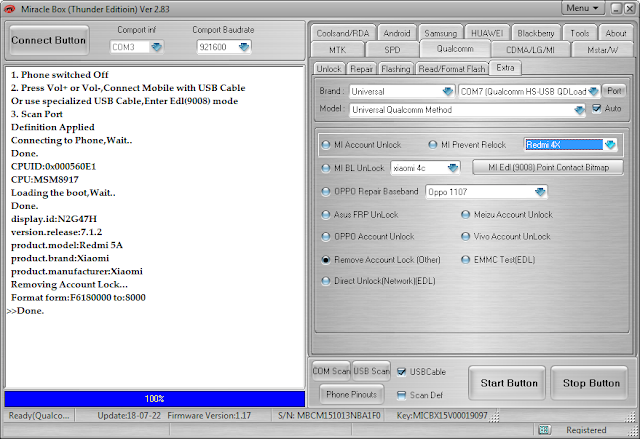Switch to the CDMA/LG/MI tab
This screenshot has height=439, width=640.
click(x=530, y=50)
